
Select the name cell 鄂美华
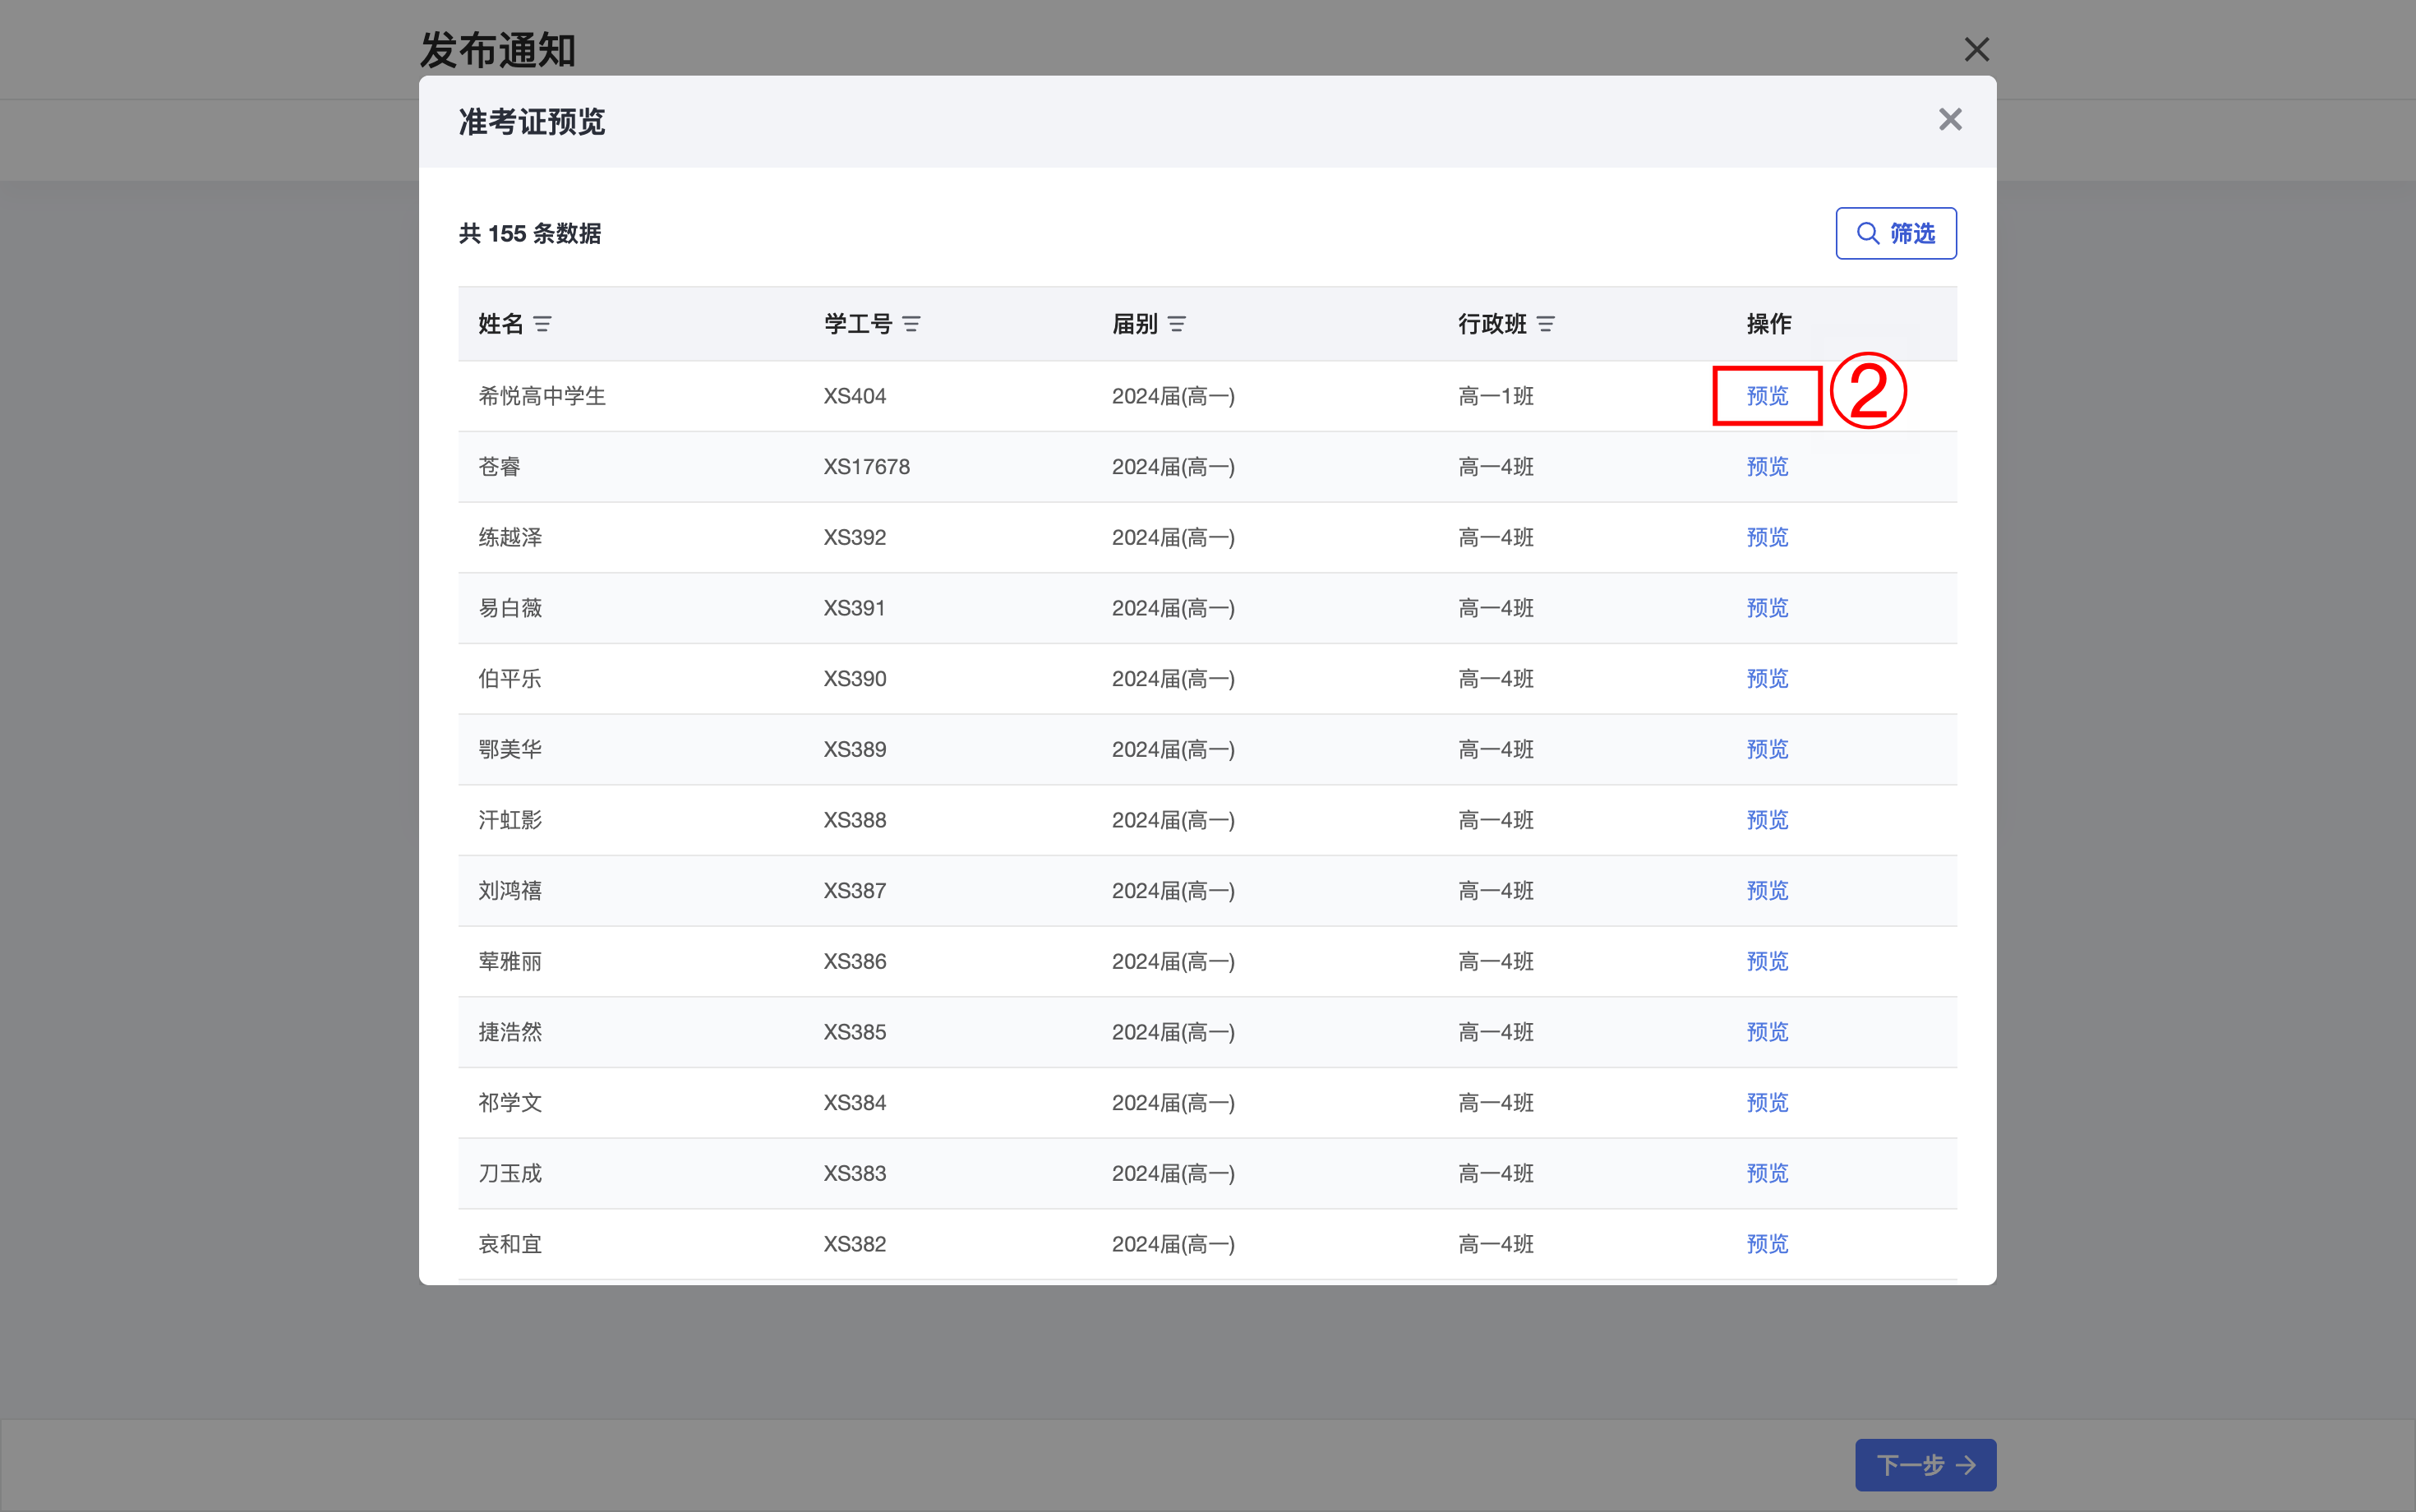510,750
